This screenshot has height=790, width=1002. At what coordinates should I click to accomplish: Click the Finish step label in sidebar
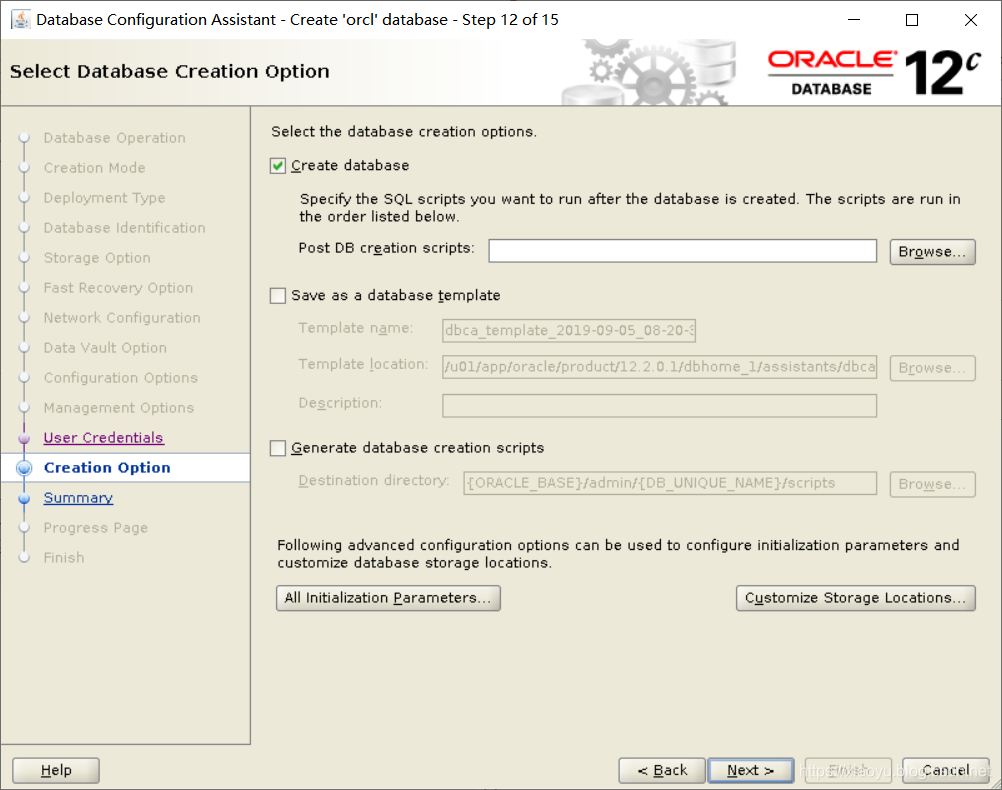[64, 558]
